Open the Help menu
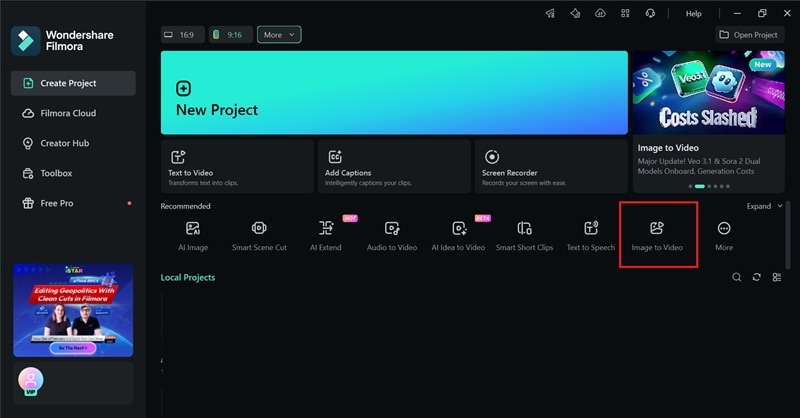 693,14
